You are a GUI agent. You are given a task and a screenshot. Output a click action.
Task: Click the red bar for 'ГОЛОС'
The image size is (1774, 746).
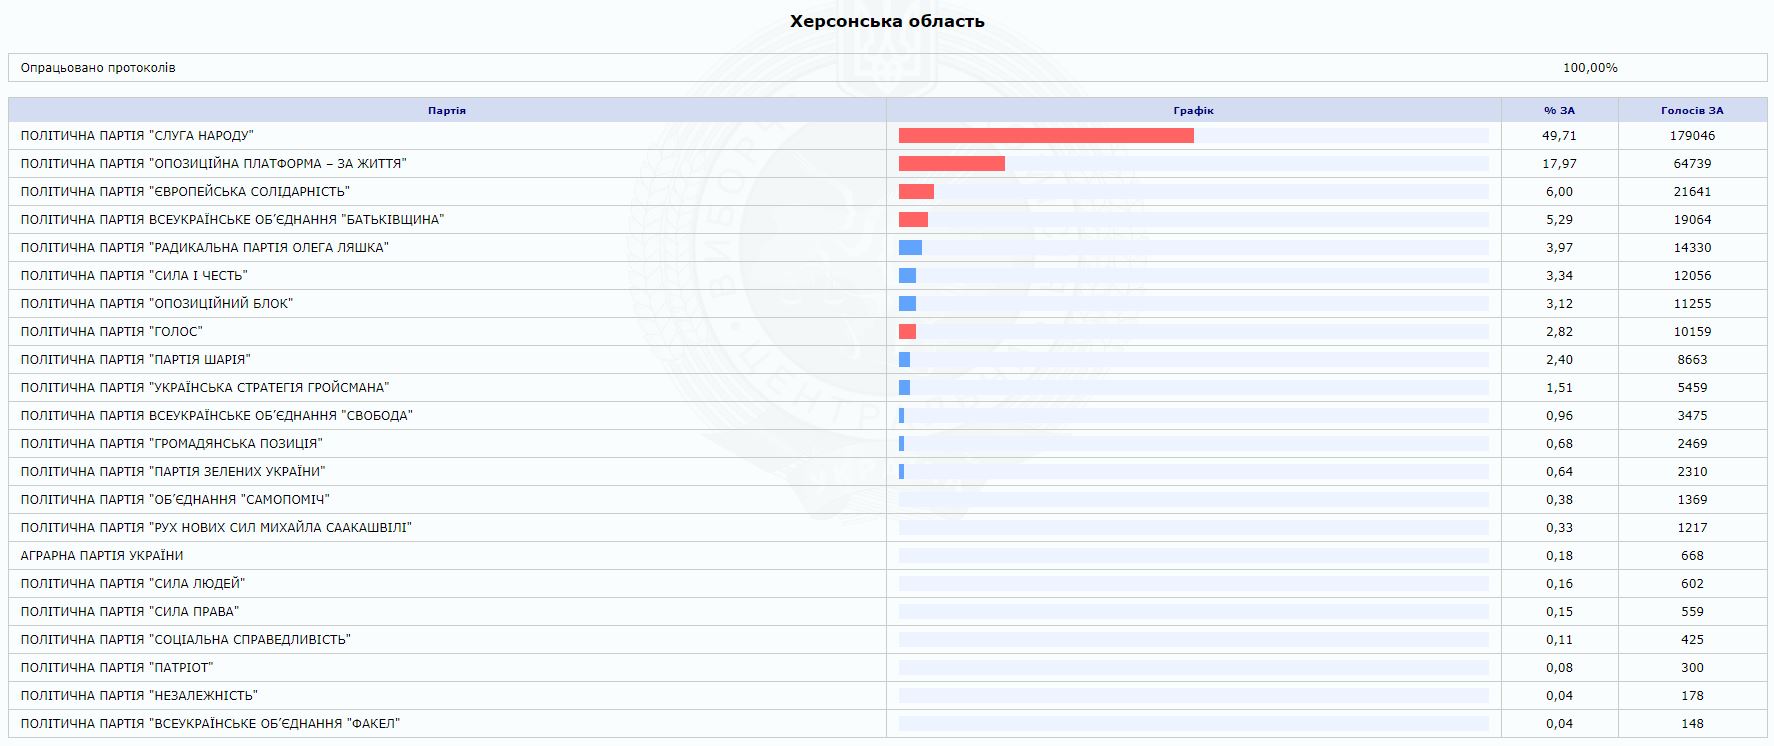907,332
